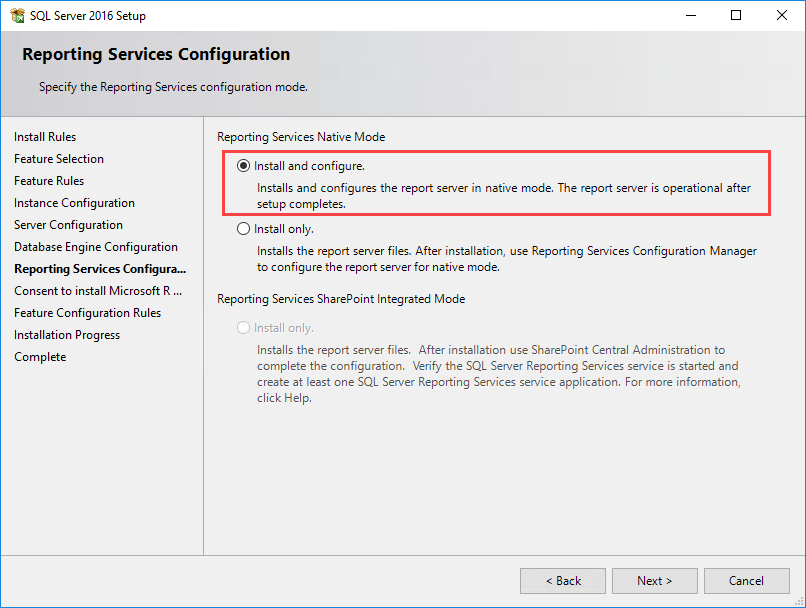The width and height of the screenshot is (806, 608).
Task: Select the Complete step in sidebar
Action: [x=40, y=357]
